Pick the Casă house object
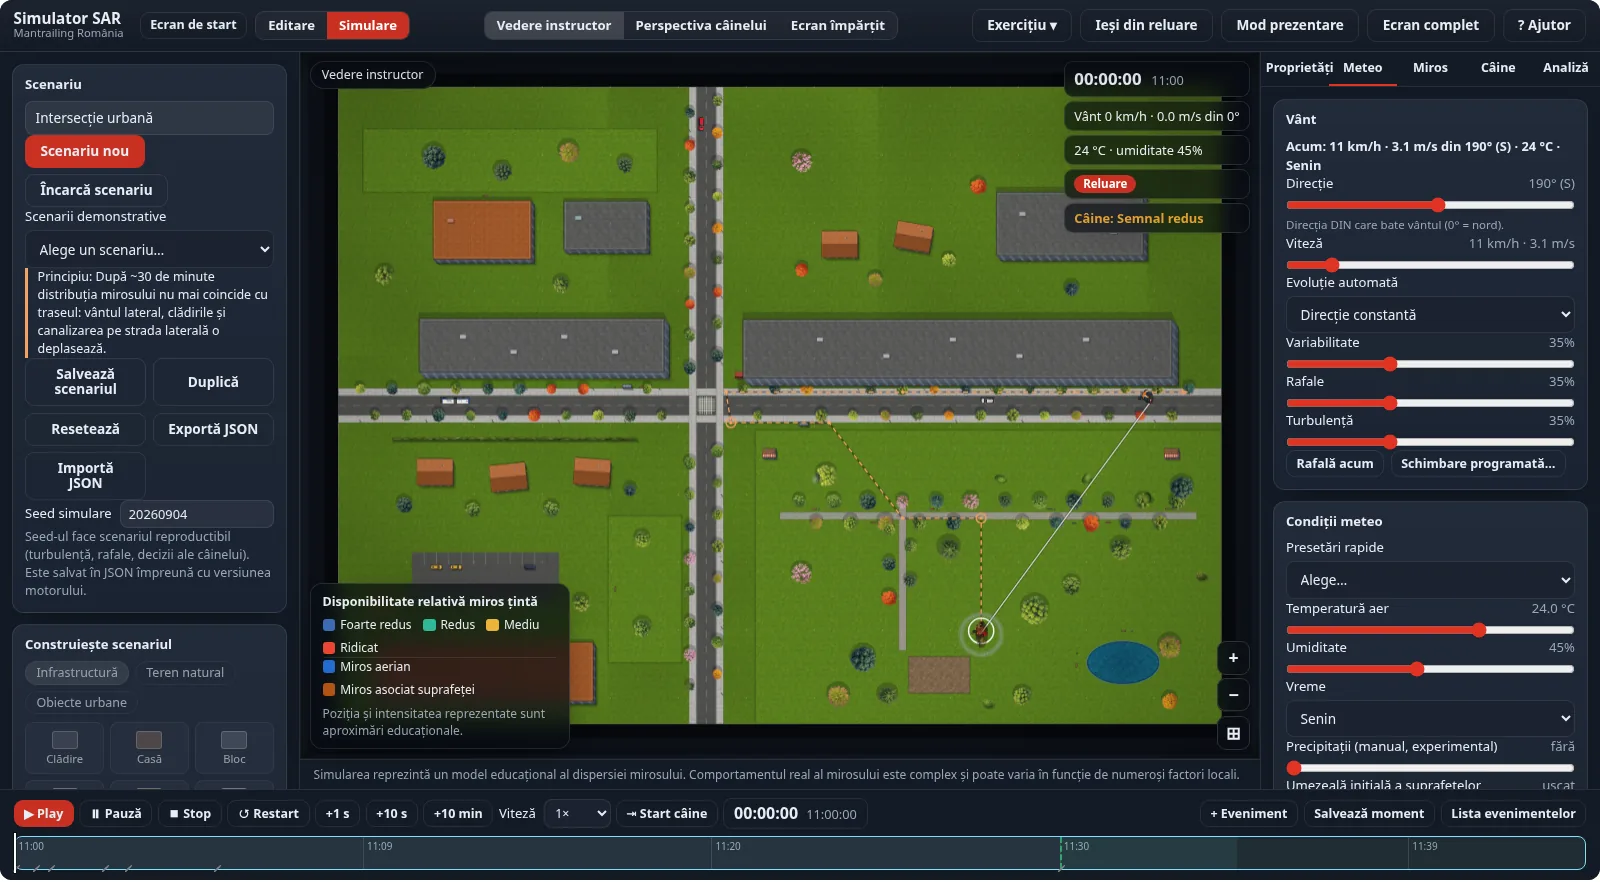This screenshot has height=882, width=1600. [149, 747]
